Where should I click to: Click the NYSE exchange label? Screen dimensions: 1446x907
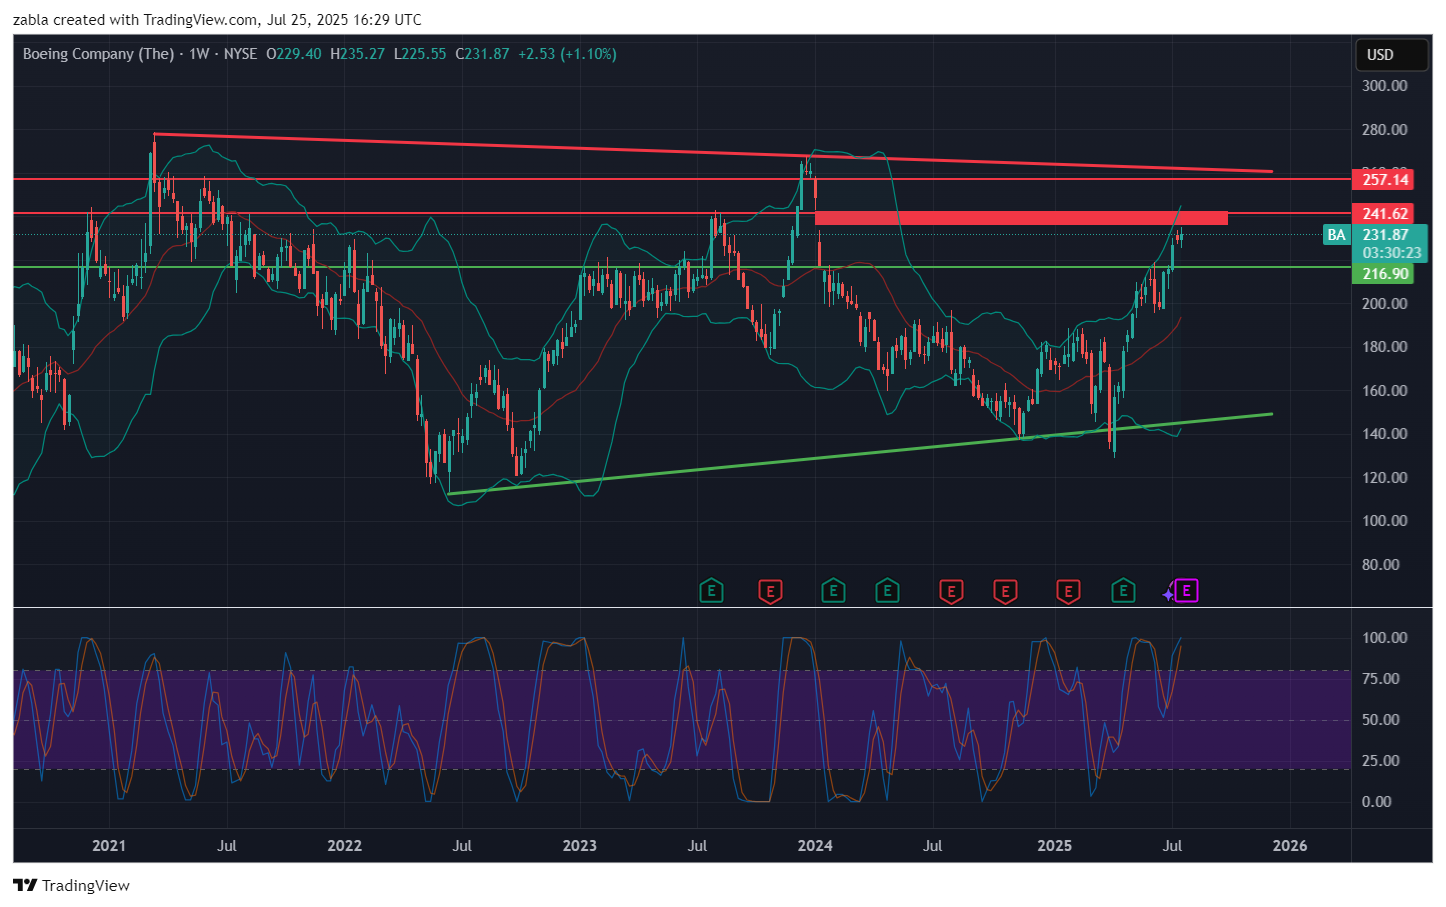(x=240, y=54)
